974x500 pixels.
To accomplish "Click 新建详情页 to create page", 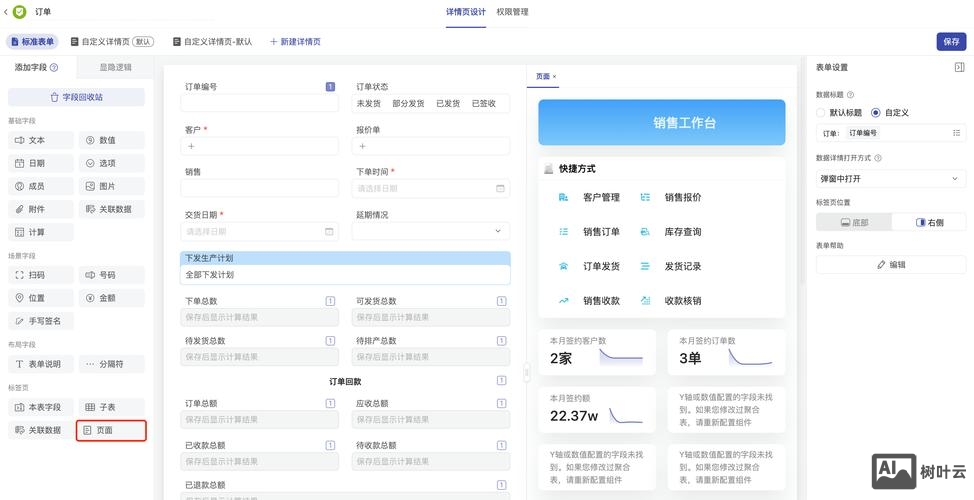I will pyautogui.click(x=295, y=42).
